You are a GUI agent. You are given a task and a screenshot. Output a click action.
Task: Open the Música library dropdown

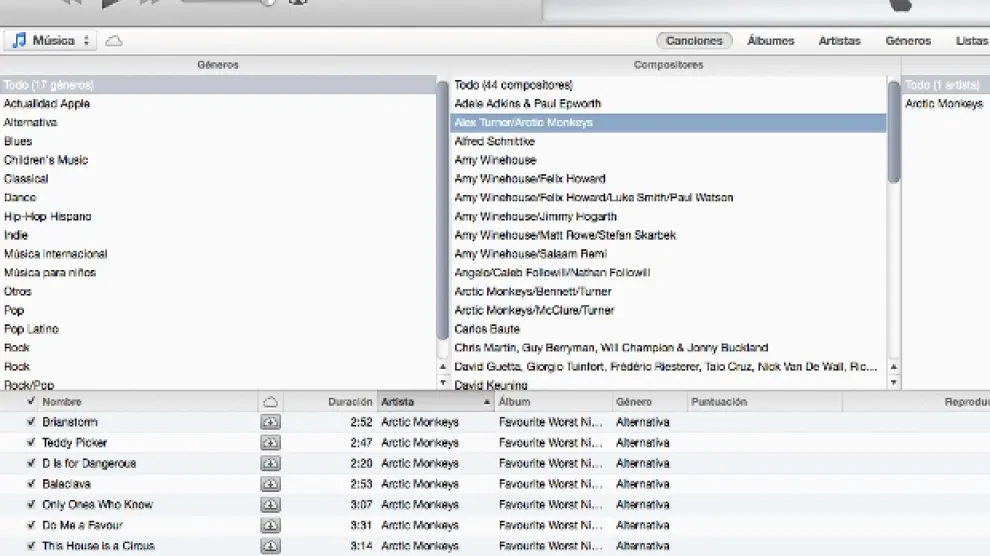pyautogui.click(x=50, y=41)
